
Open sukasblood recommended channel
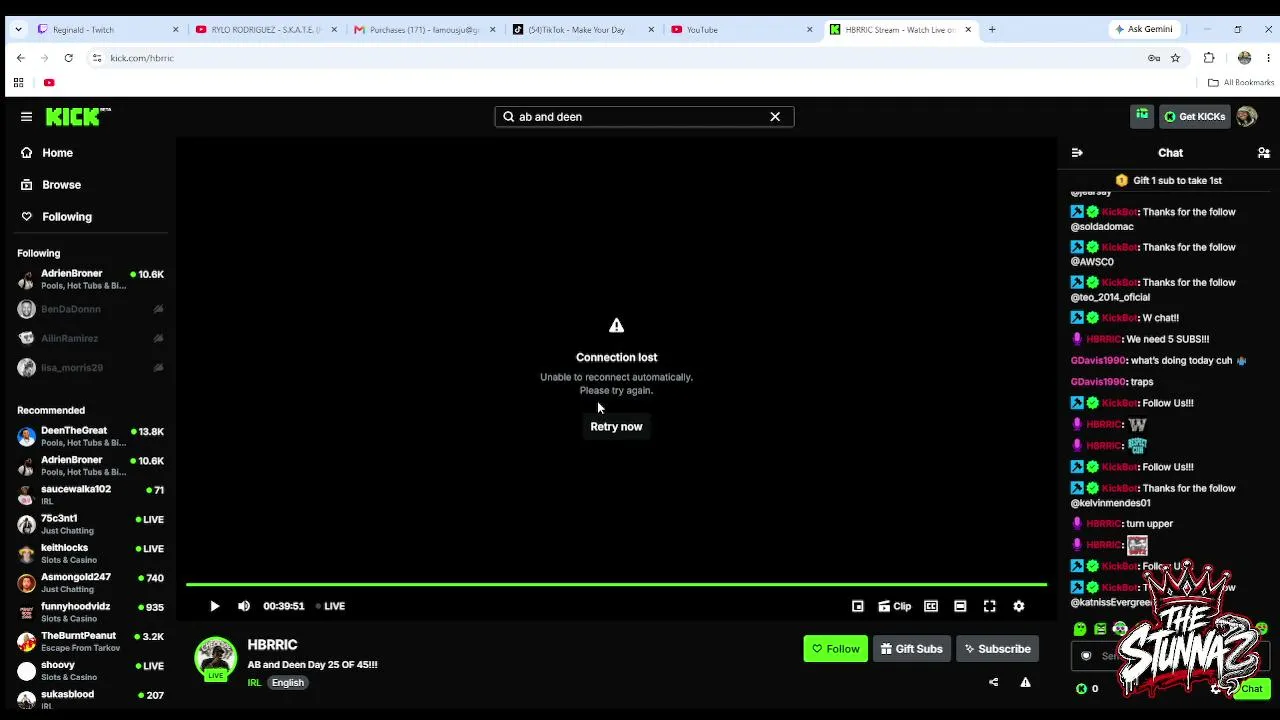pos(90,698)
